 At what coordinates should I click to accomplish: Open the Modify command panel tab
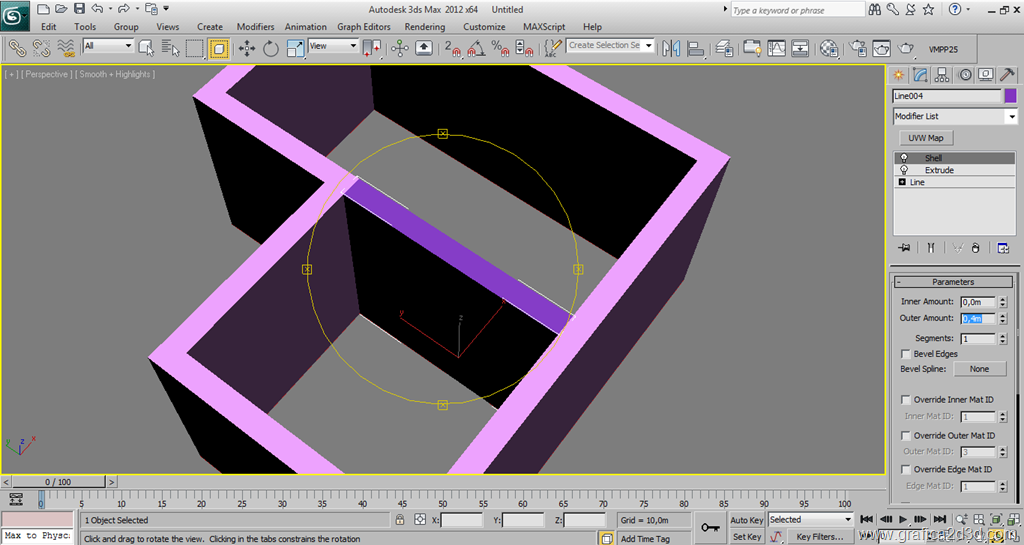pyautogui.click(x=920, y=75)
